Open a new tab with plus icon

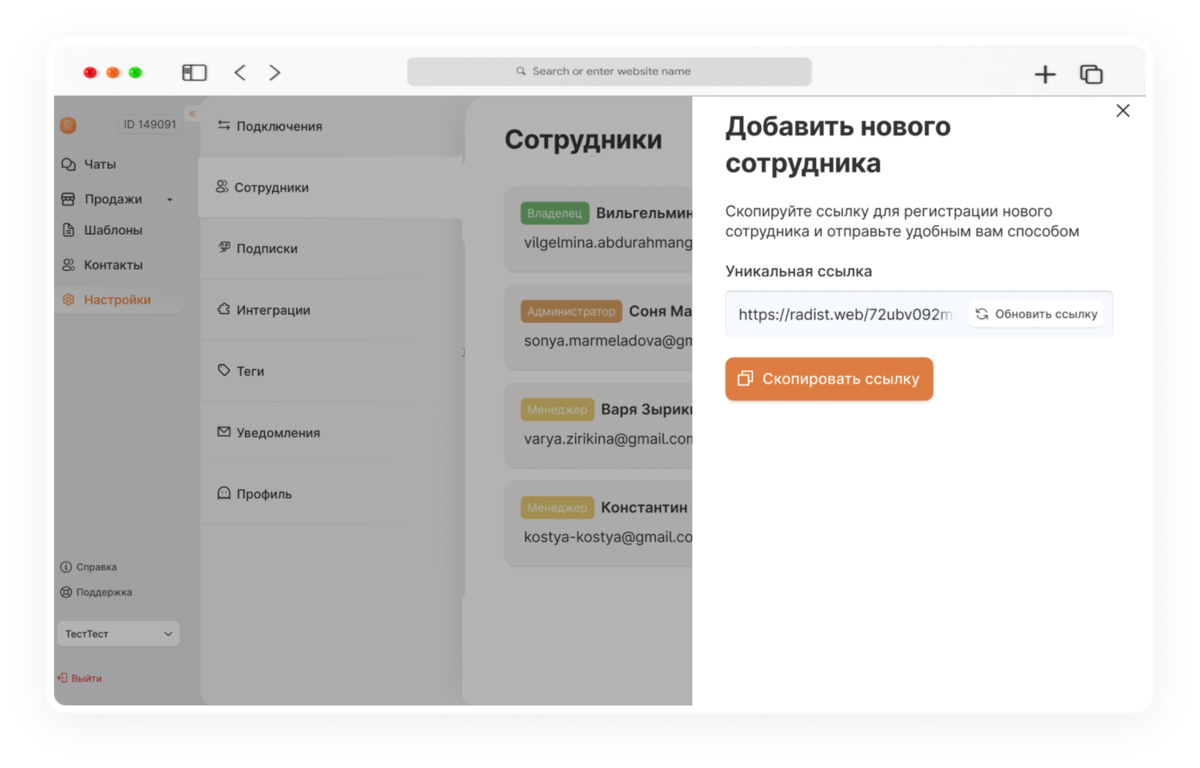1045,74
